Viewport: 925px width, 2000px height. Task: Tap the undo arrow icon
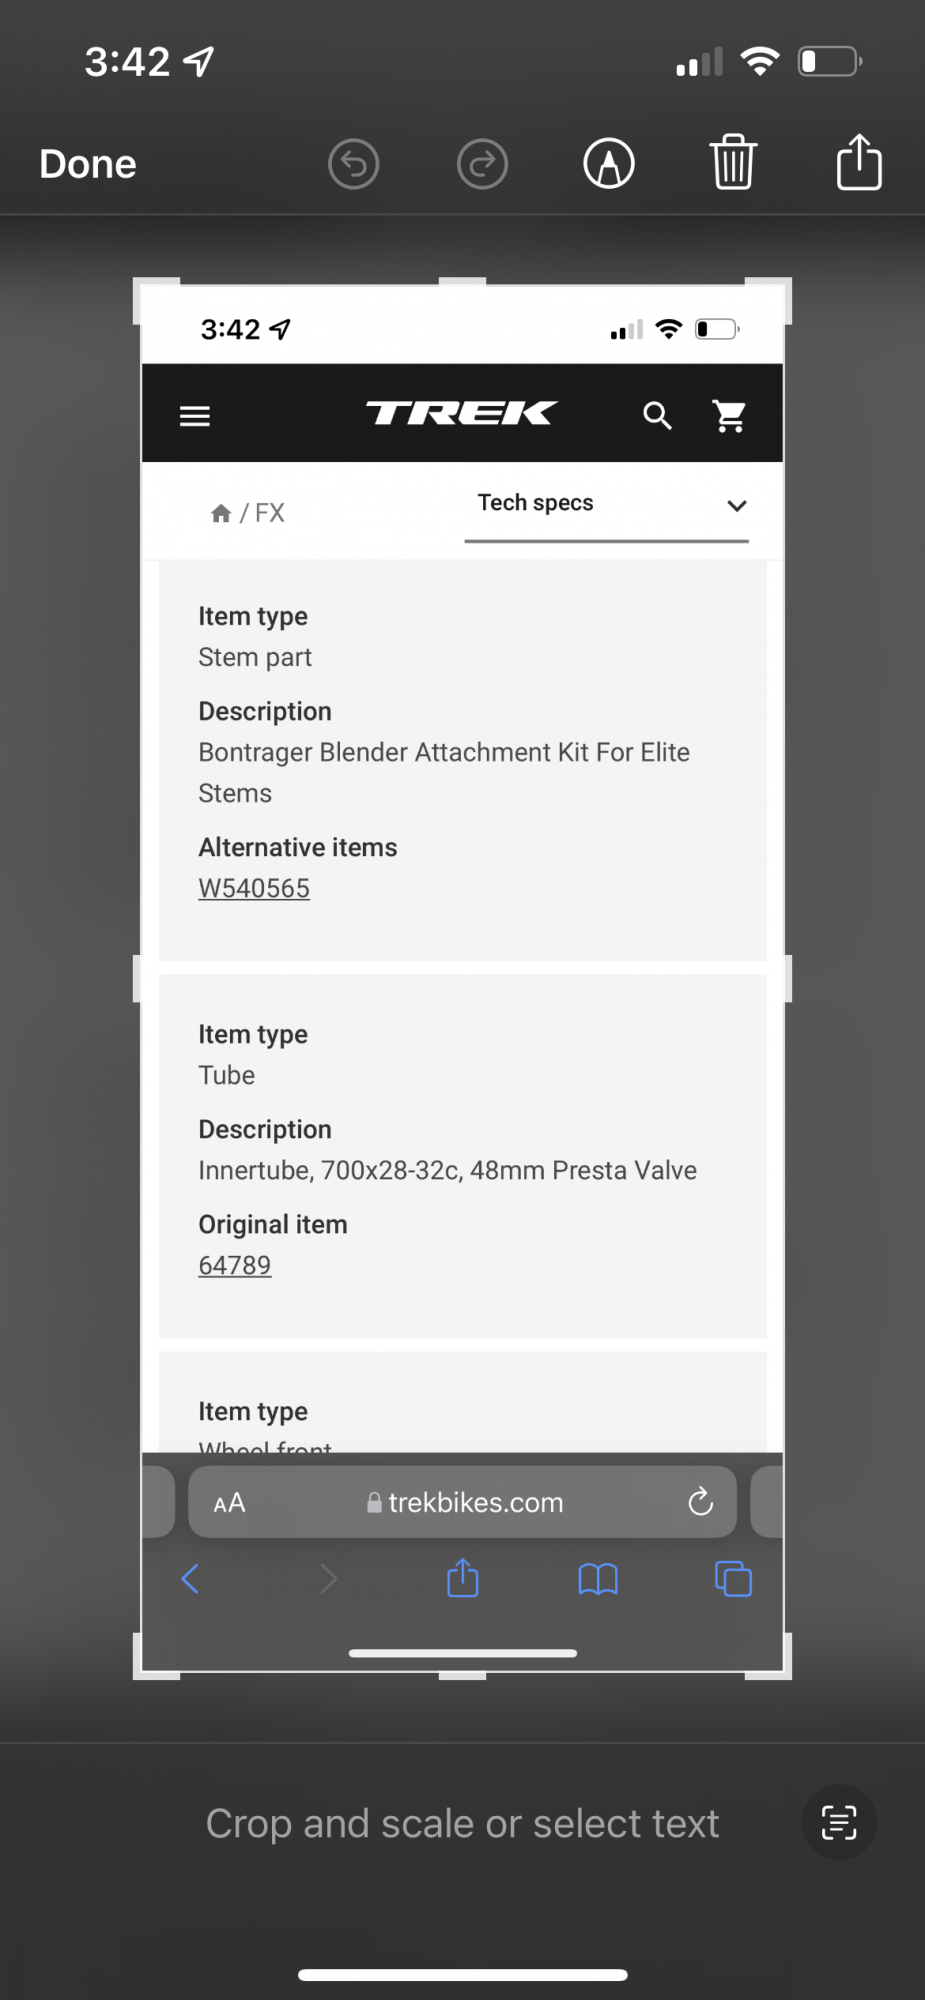tap(353, 164)
